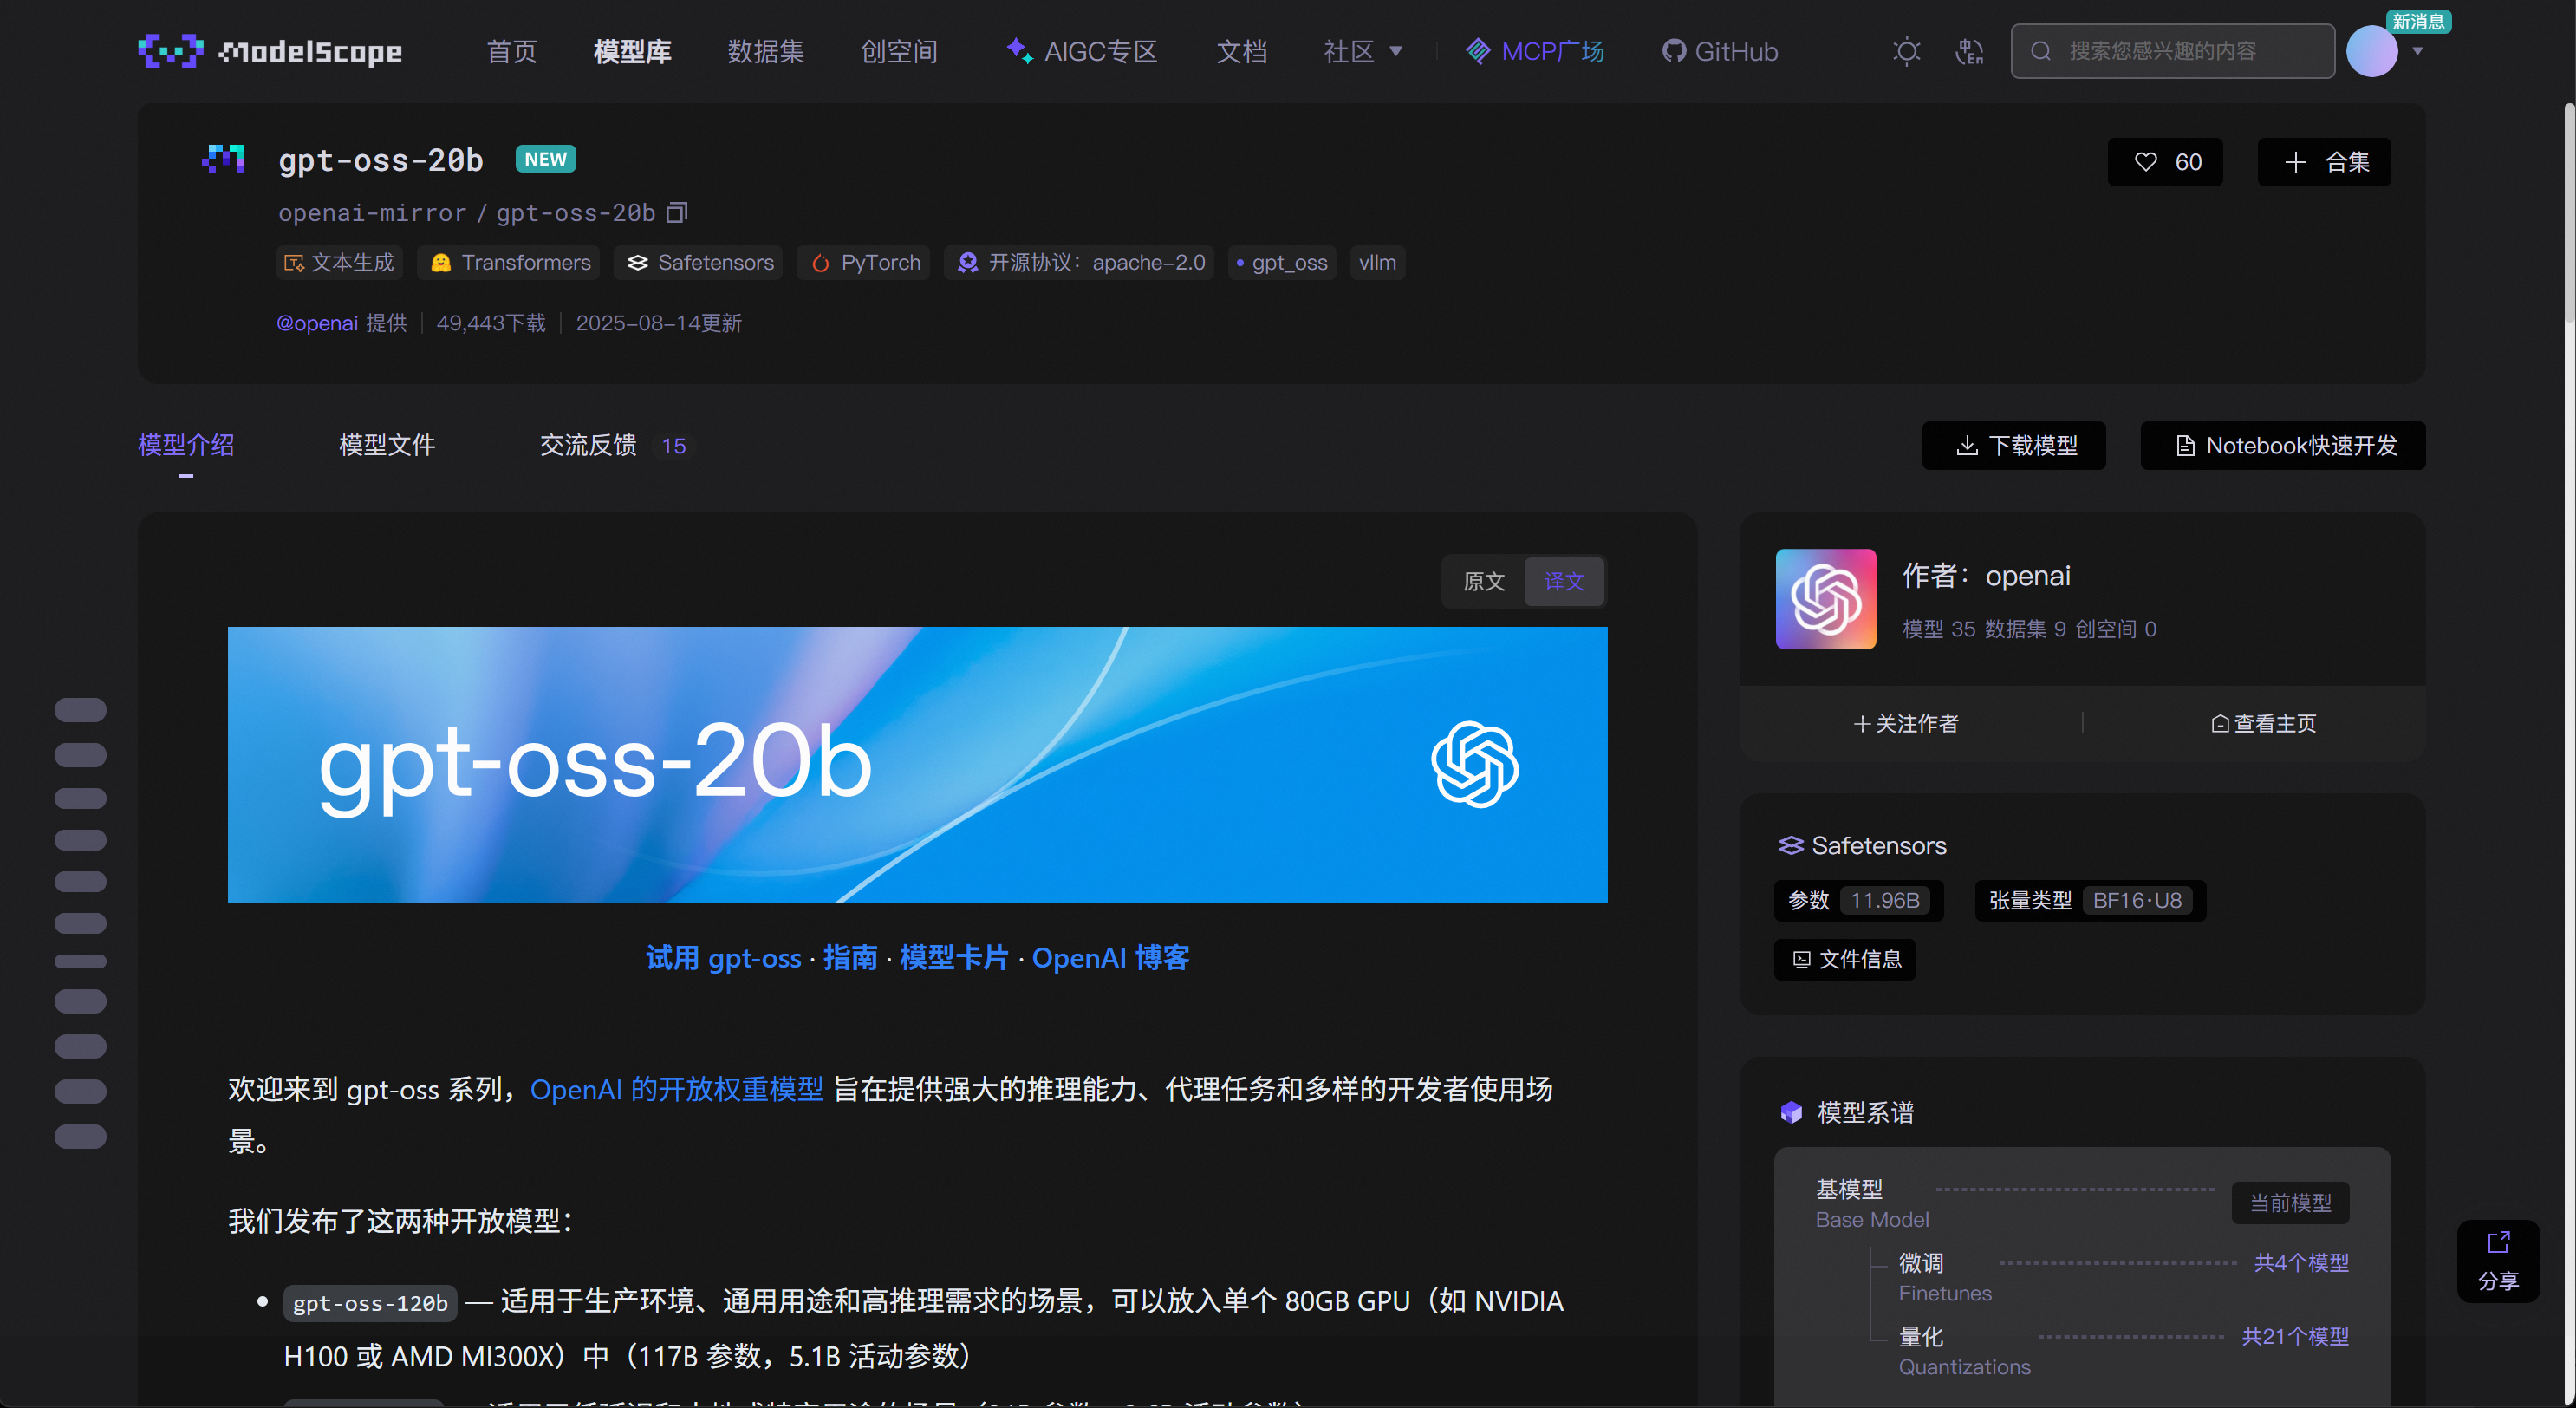Open the GitHub link in navbar

coord(1720,51)
